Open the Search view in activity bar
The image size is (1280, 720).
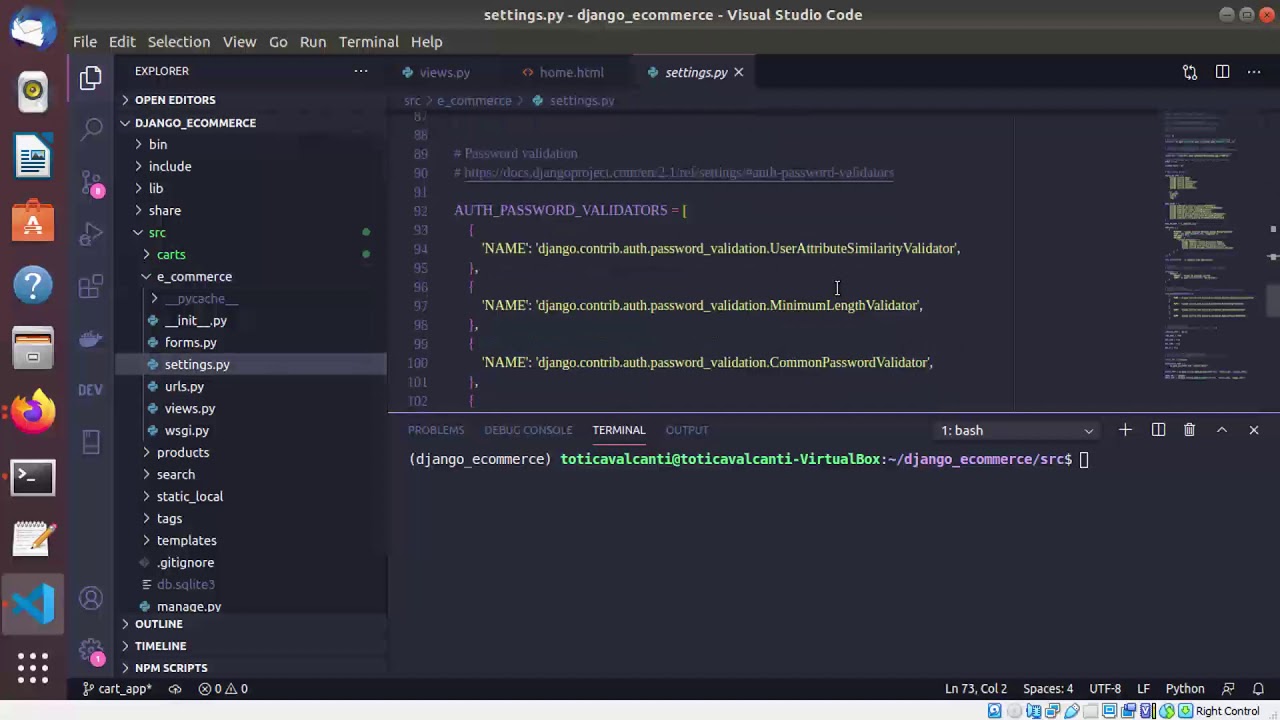91,127
